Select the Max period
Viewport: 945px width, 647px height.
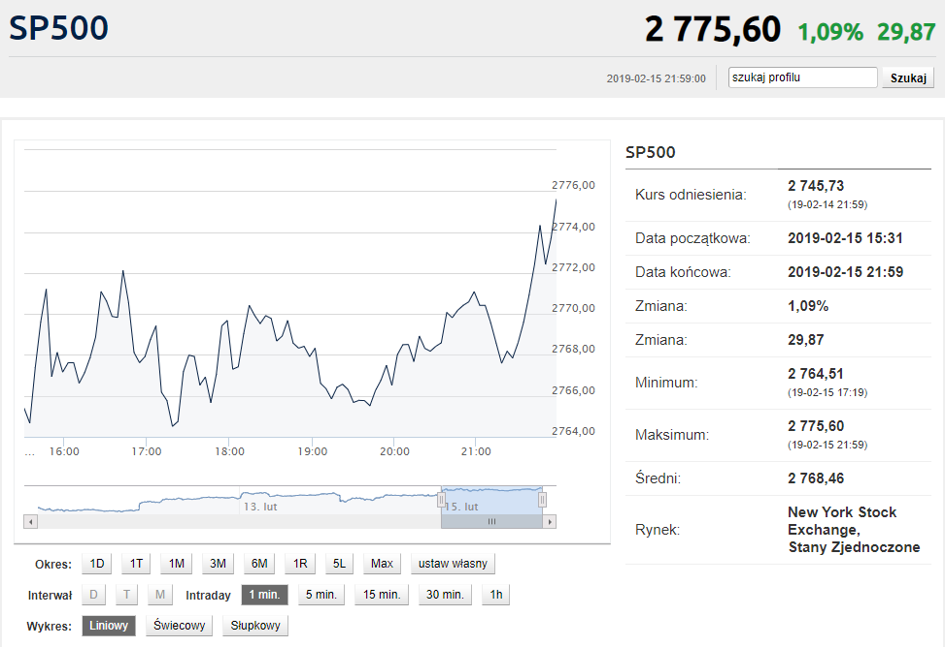382,564
